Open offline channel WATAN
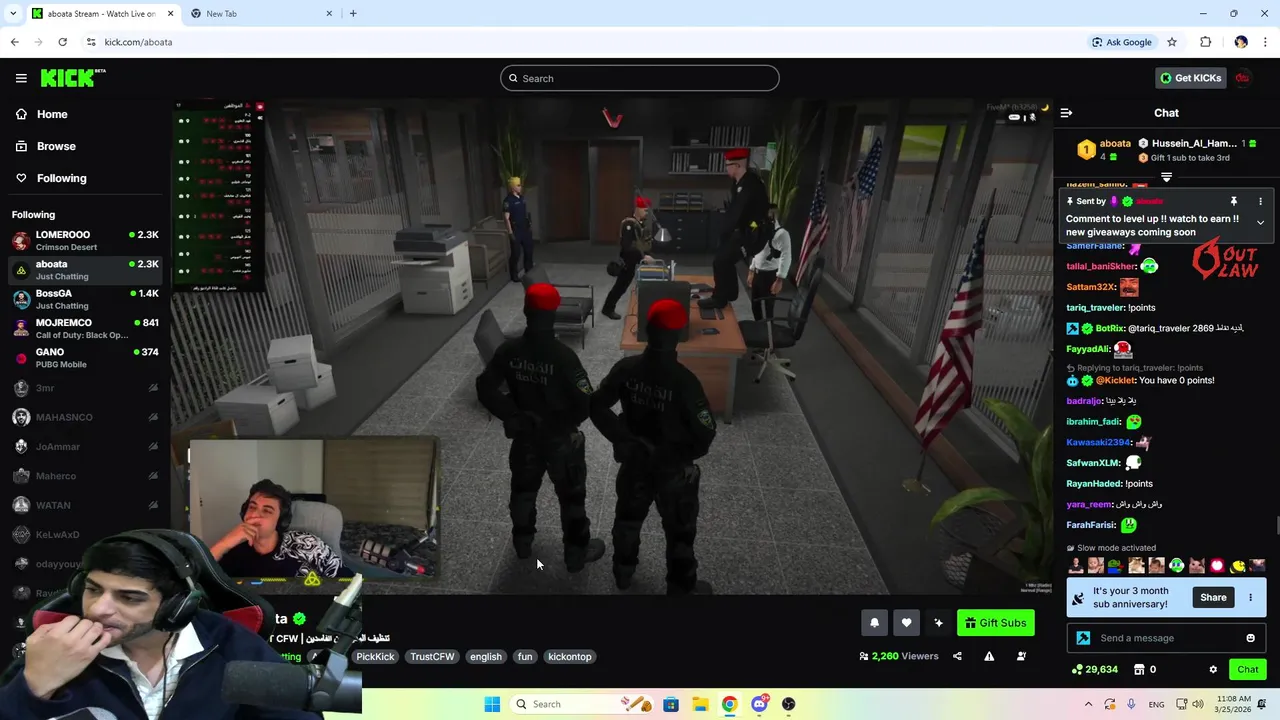Screen dimensions: 1280x720 coord(85,505)
